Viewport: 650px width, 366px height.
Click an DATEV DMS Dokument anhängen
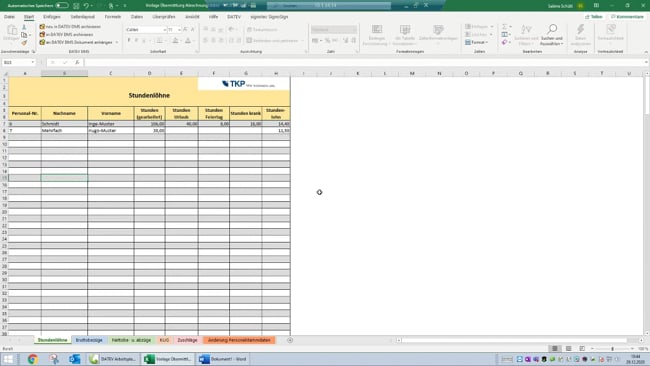pyautogui.click(x=76, y=42)
